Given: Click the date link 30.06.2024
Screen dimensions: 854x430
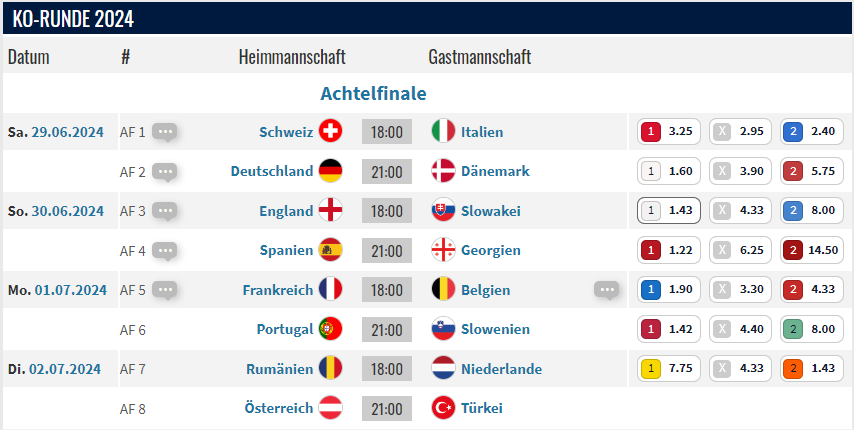Looking at the screenshot, I should pyautogui.click(x=67, y=211).
